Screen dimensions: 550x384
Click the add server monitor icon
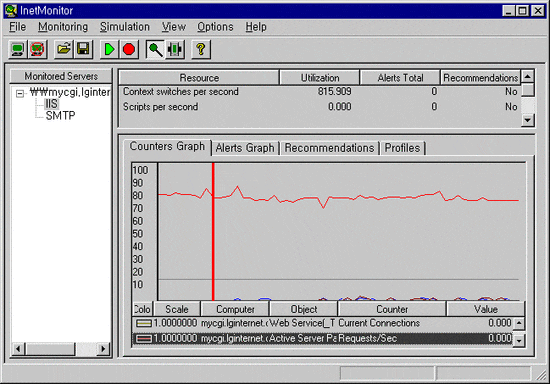[x=17, y=49]
